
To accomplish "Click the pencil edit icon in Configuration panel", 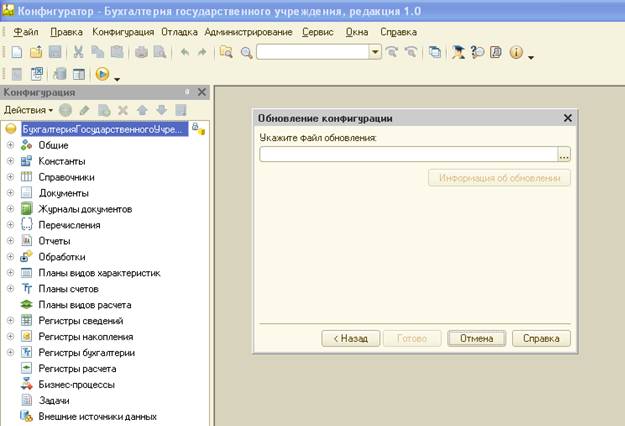I will (84, 110).
